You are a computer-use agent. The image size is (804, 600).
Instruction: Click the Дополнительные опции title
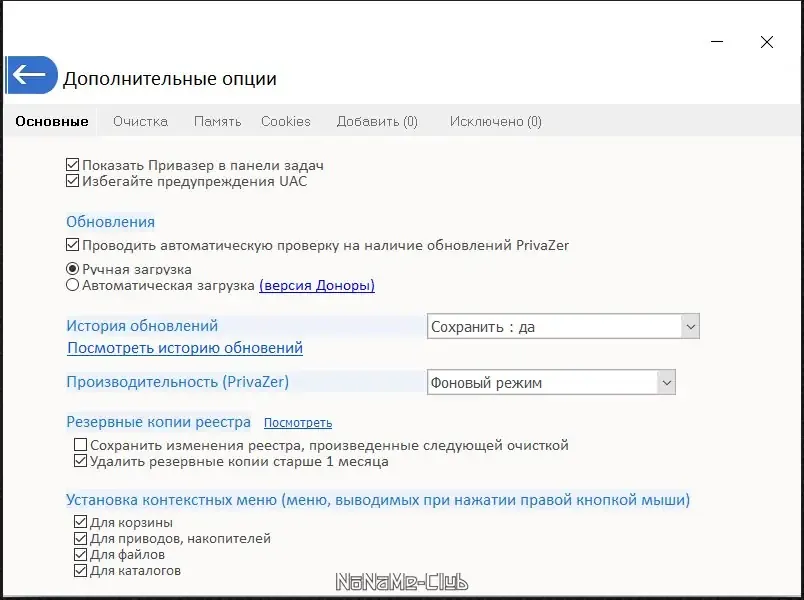tap(170, 78)
